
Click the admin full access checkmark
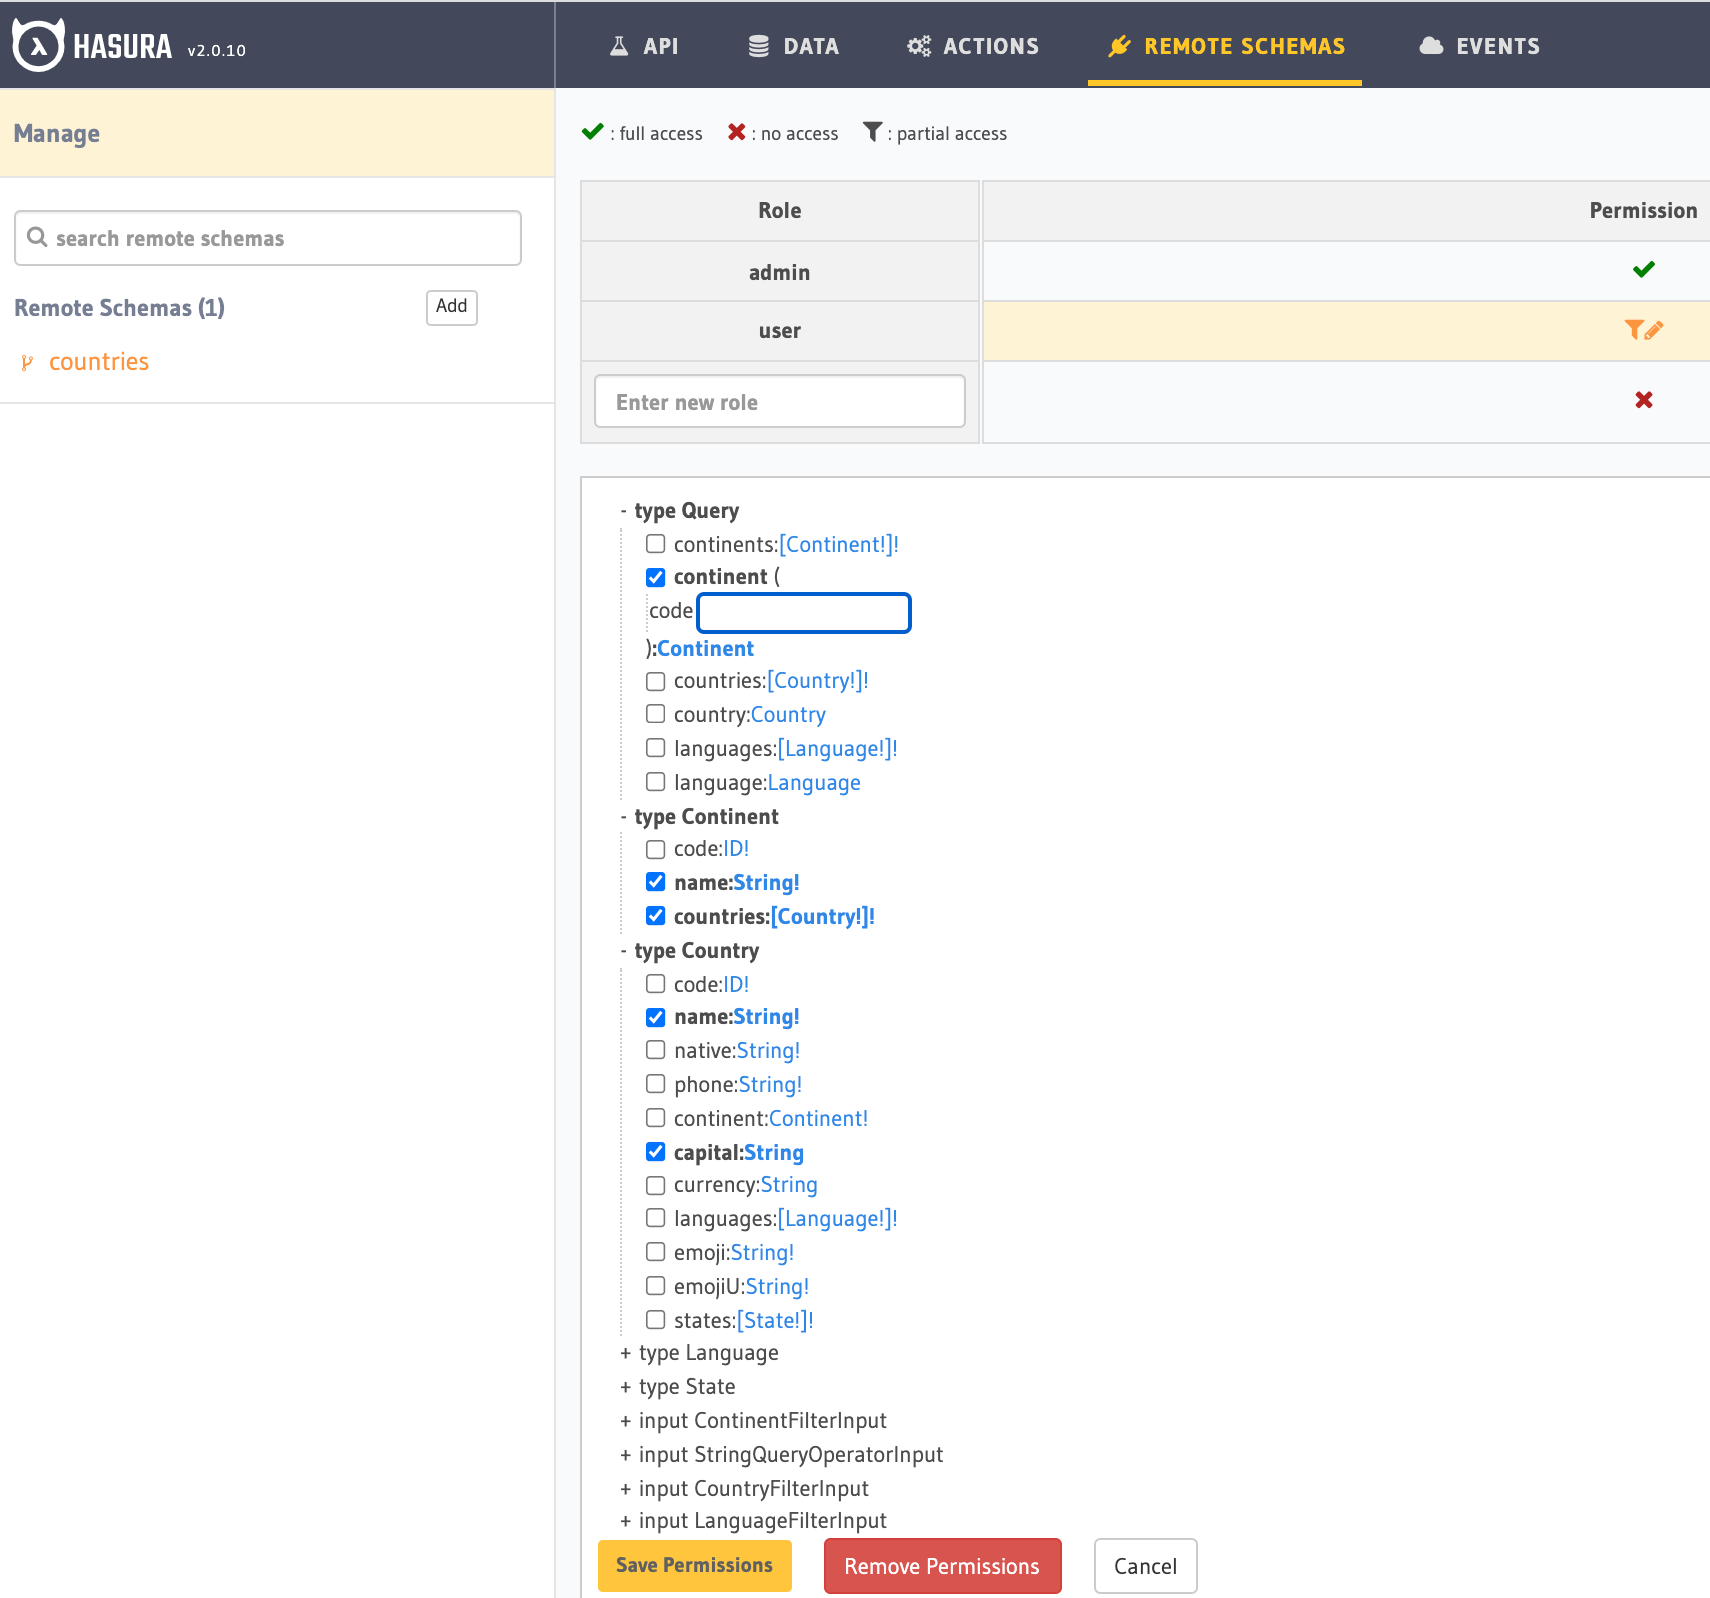[x=1643, y=270]
